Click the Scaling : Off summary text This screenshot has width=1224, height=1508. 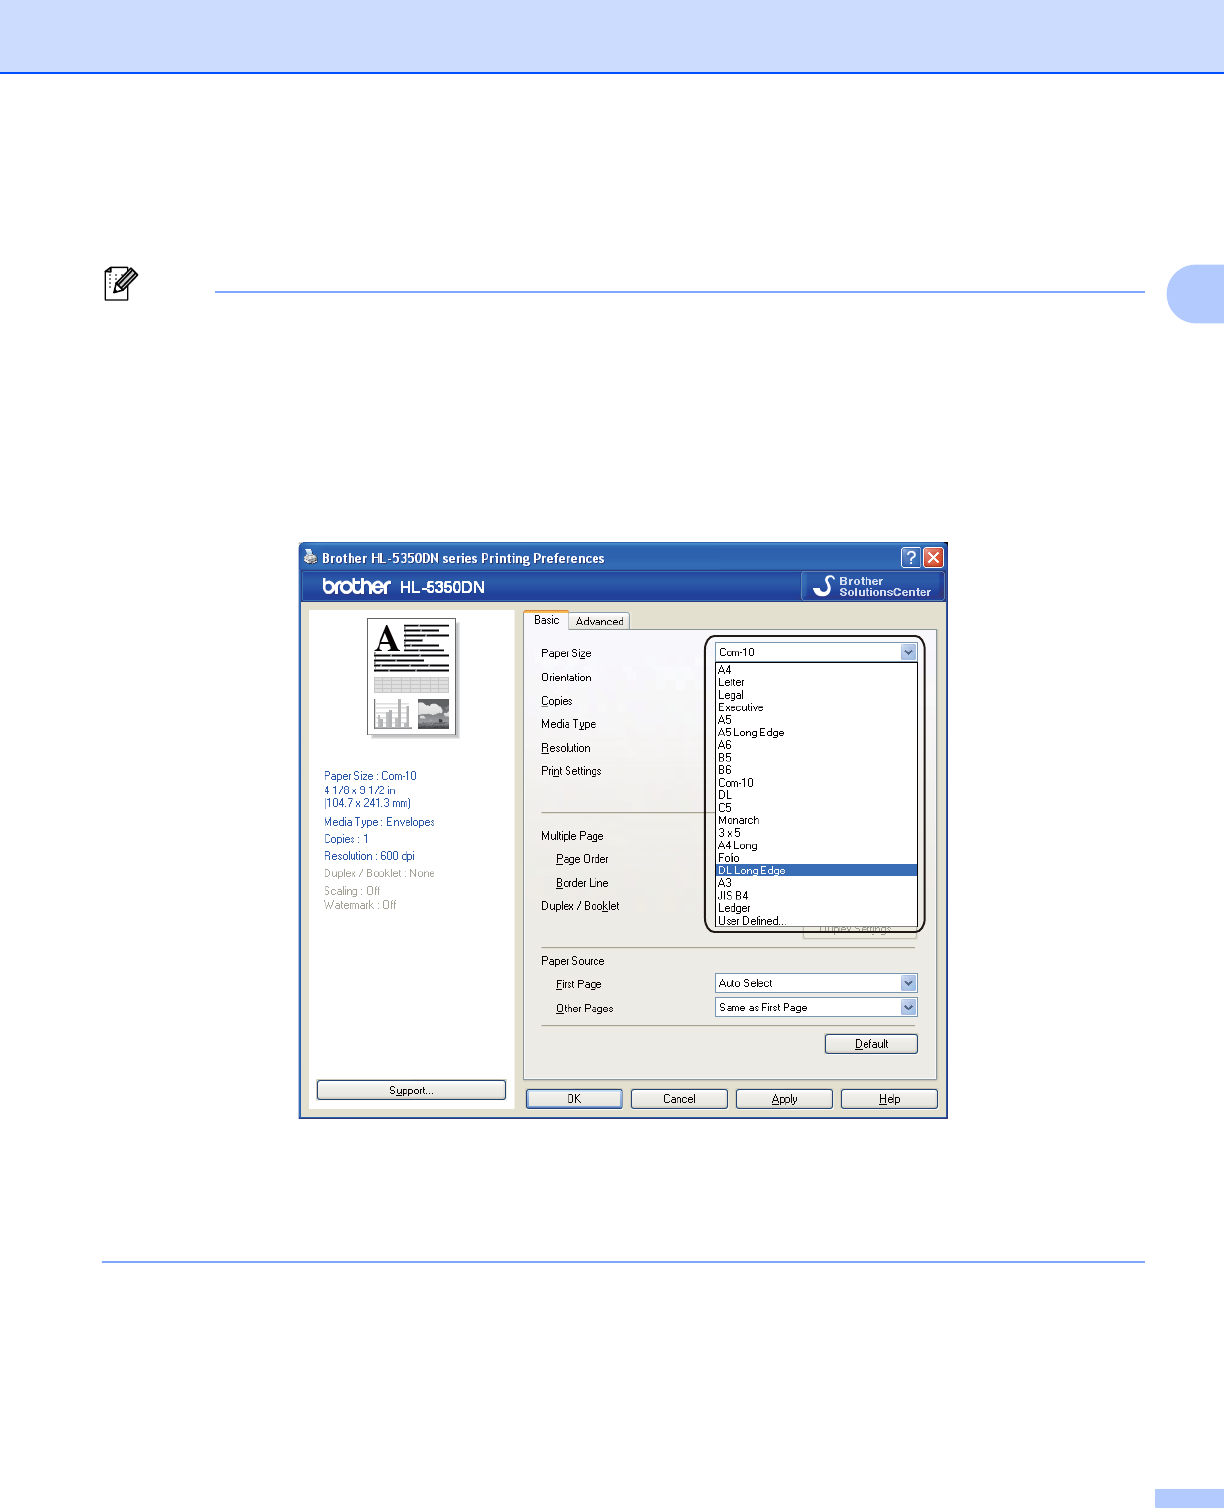point(352,891)
